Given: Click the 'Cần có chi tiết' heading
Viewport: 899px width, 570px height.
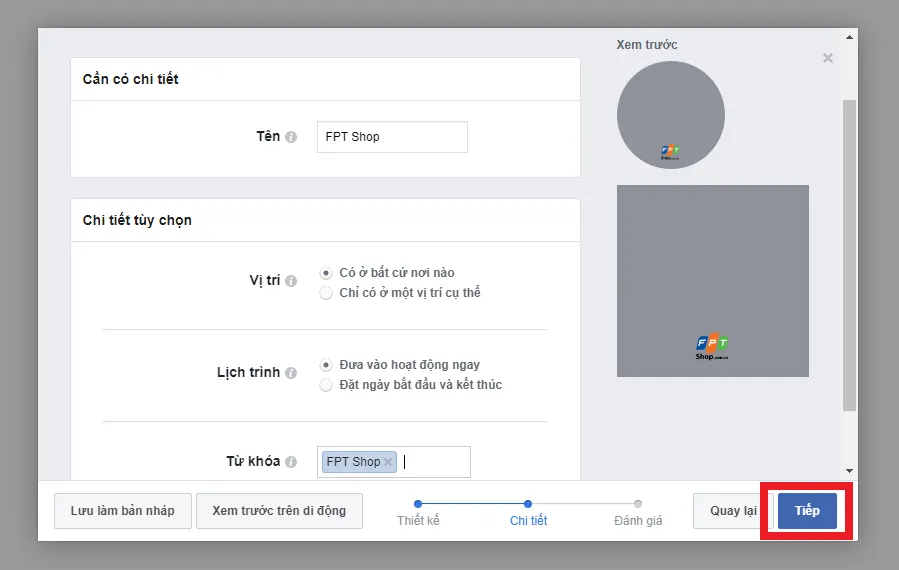Looking at the screenshot, I should tap(131, 79).
